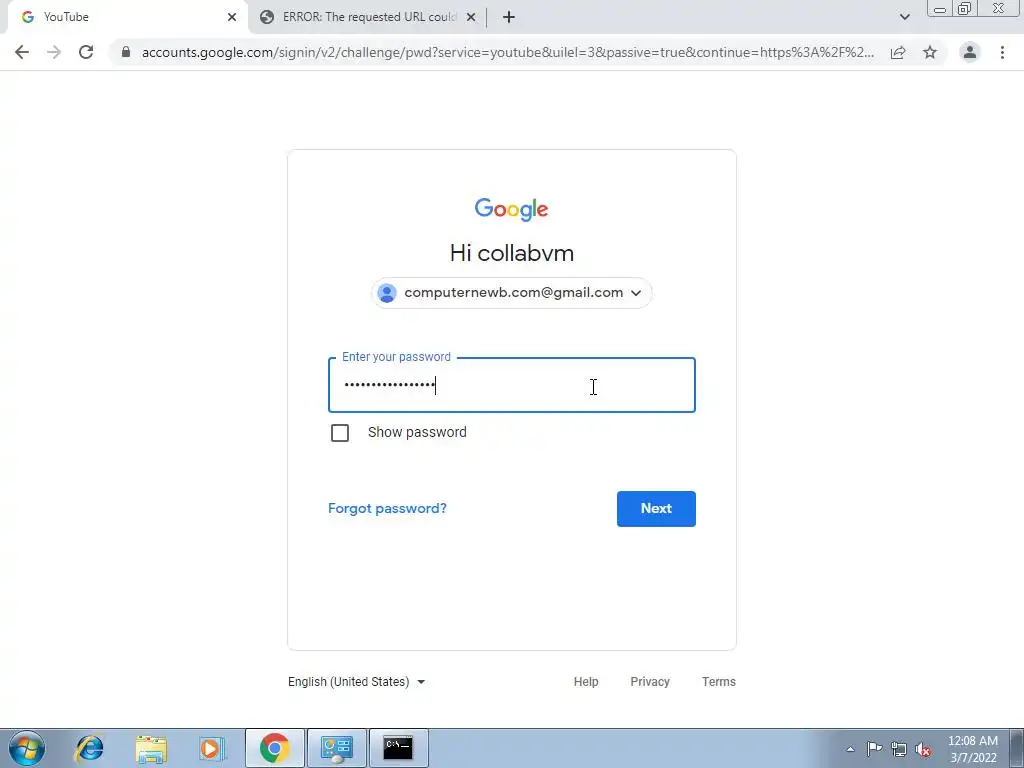1024x768 pixels.
Task: Open the Chrome profile avatar icon
Action: [970, 52]
